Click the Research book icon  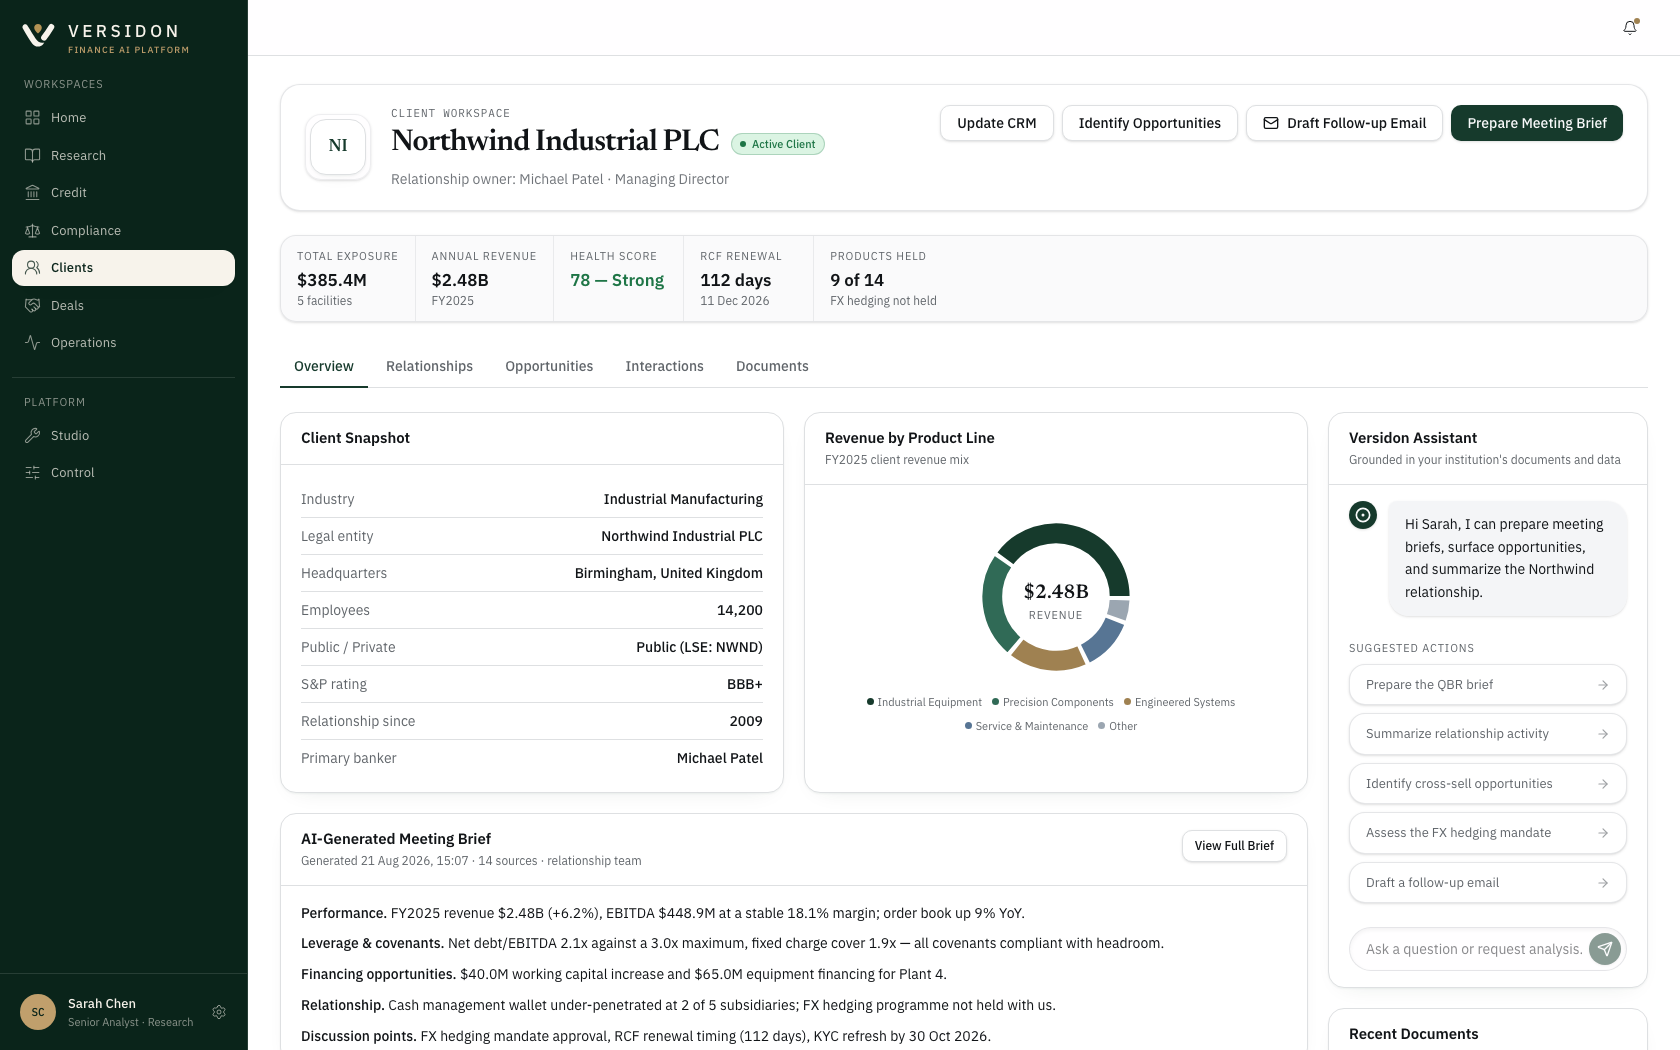[32, 155]
